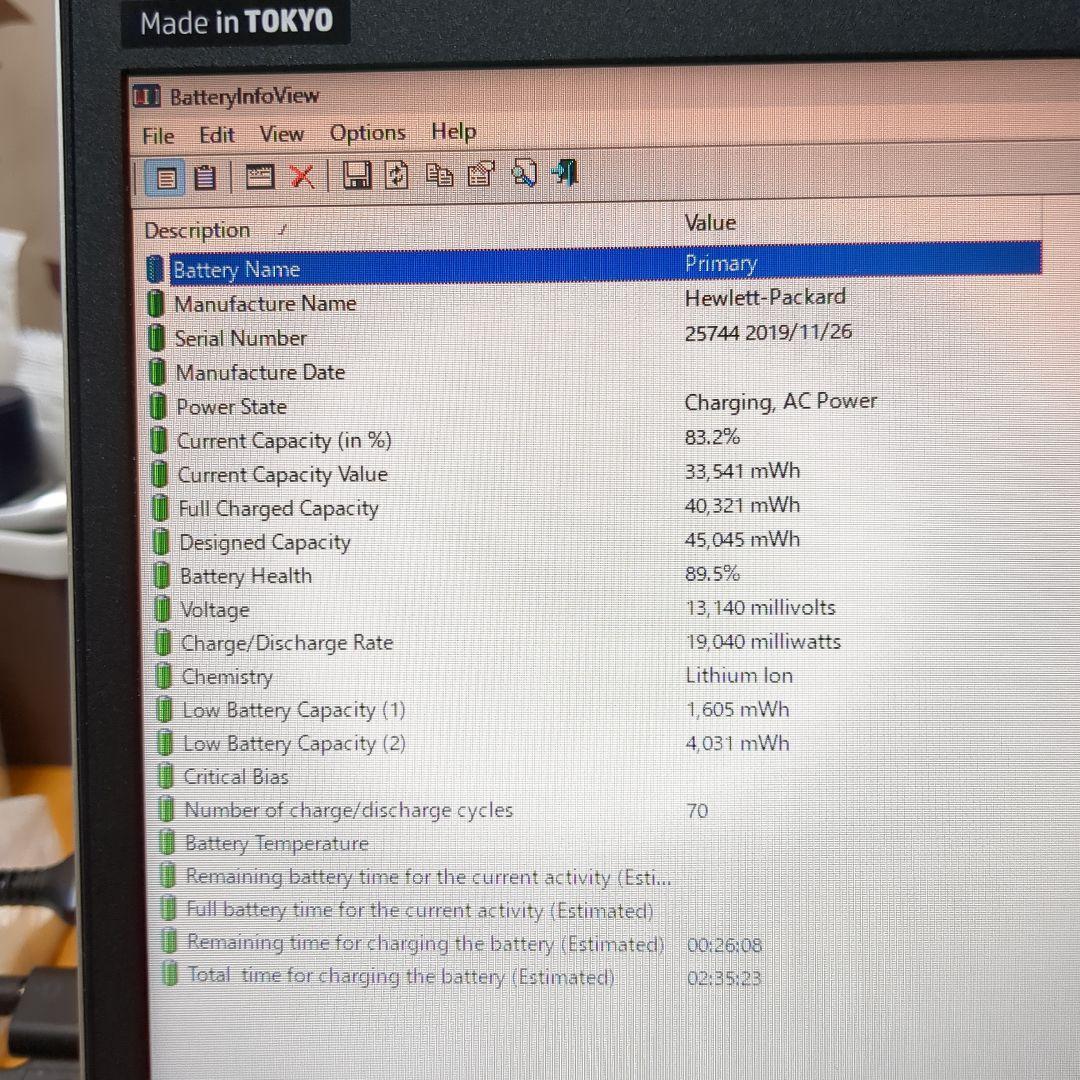The width and height of the screenshot is (1080, 1080).
Task: Select the Battery Health row
Action: [x=246, y=575]
